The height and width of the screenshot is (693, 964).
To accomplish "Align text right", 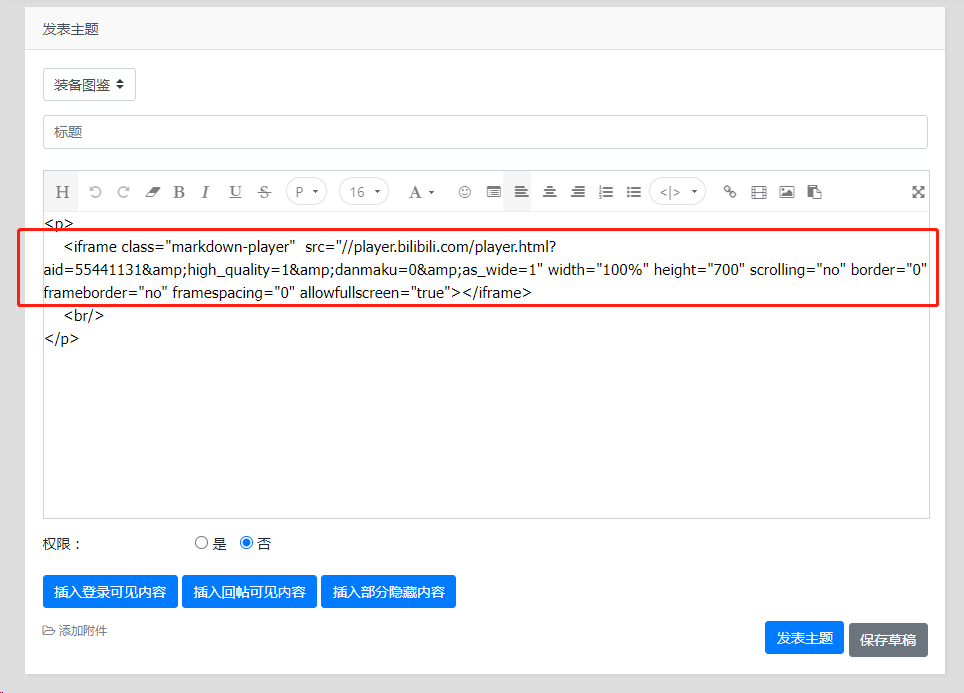I will 577,192.
